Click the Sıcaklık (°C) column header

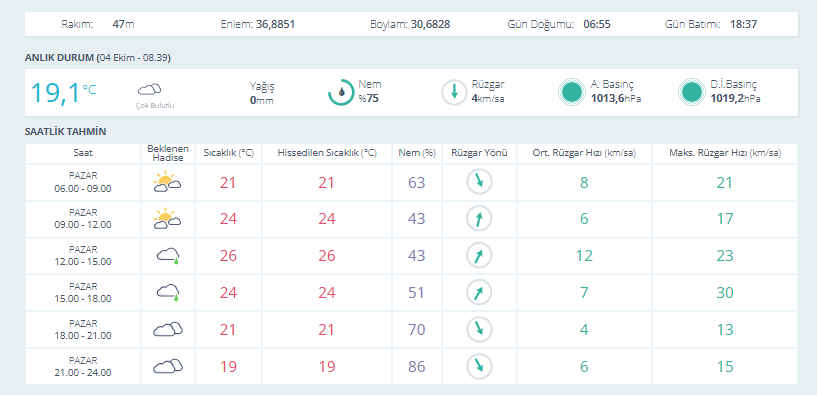(228, 153)
